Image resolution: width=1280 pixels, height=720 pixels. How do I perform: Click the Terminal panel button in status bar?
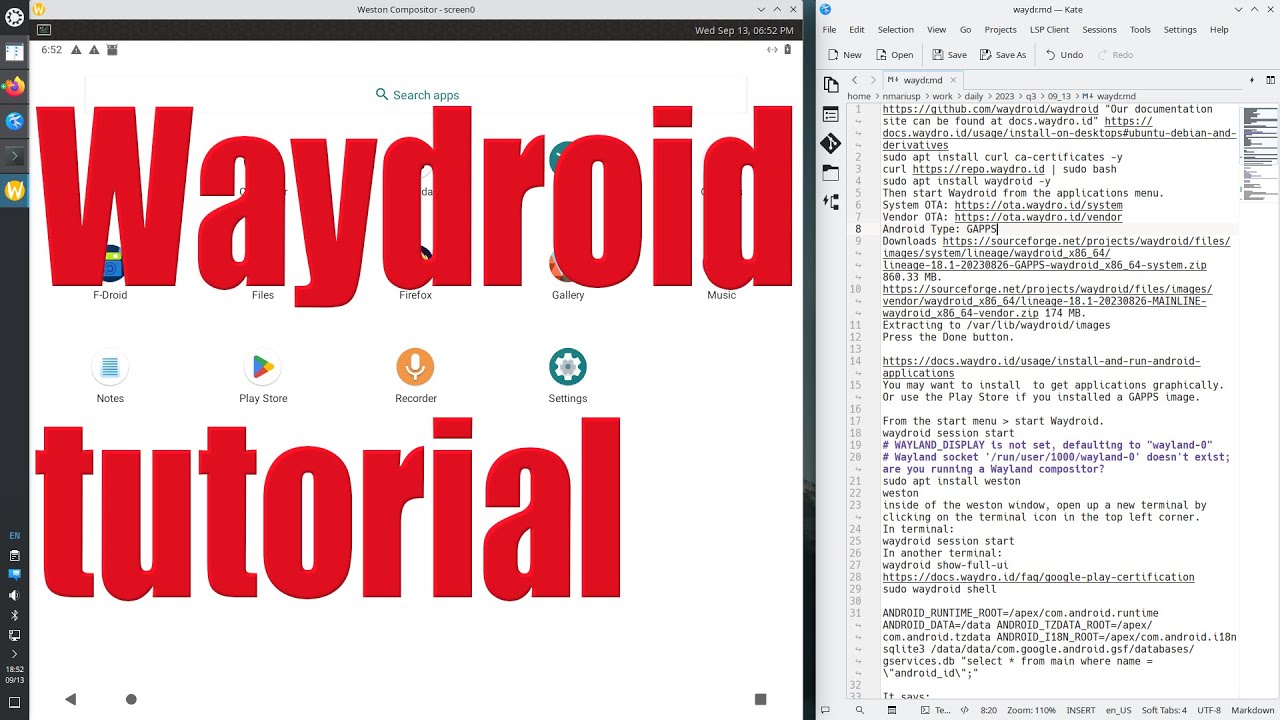[x=936, y=710]
